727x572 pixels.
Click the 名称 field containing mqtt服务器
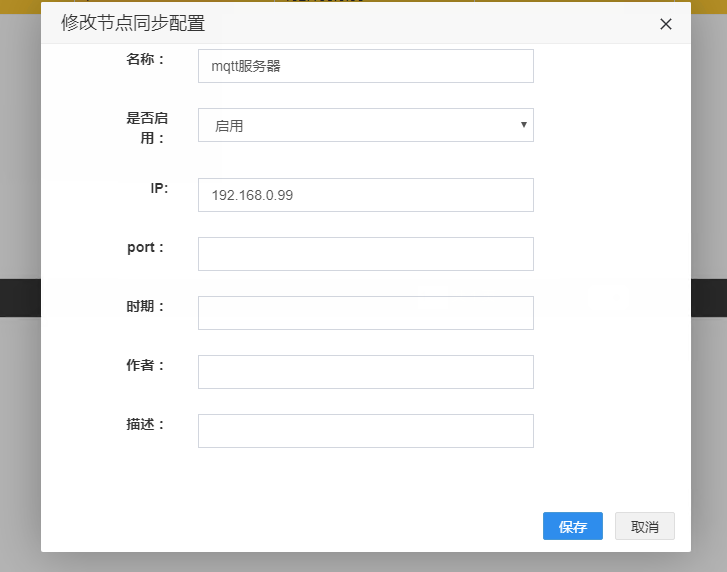point(366,66)
